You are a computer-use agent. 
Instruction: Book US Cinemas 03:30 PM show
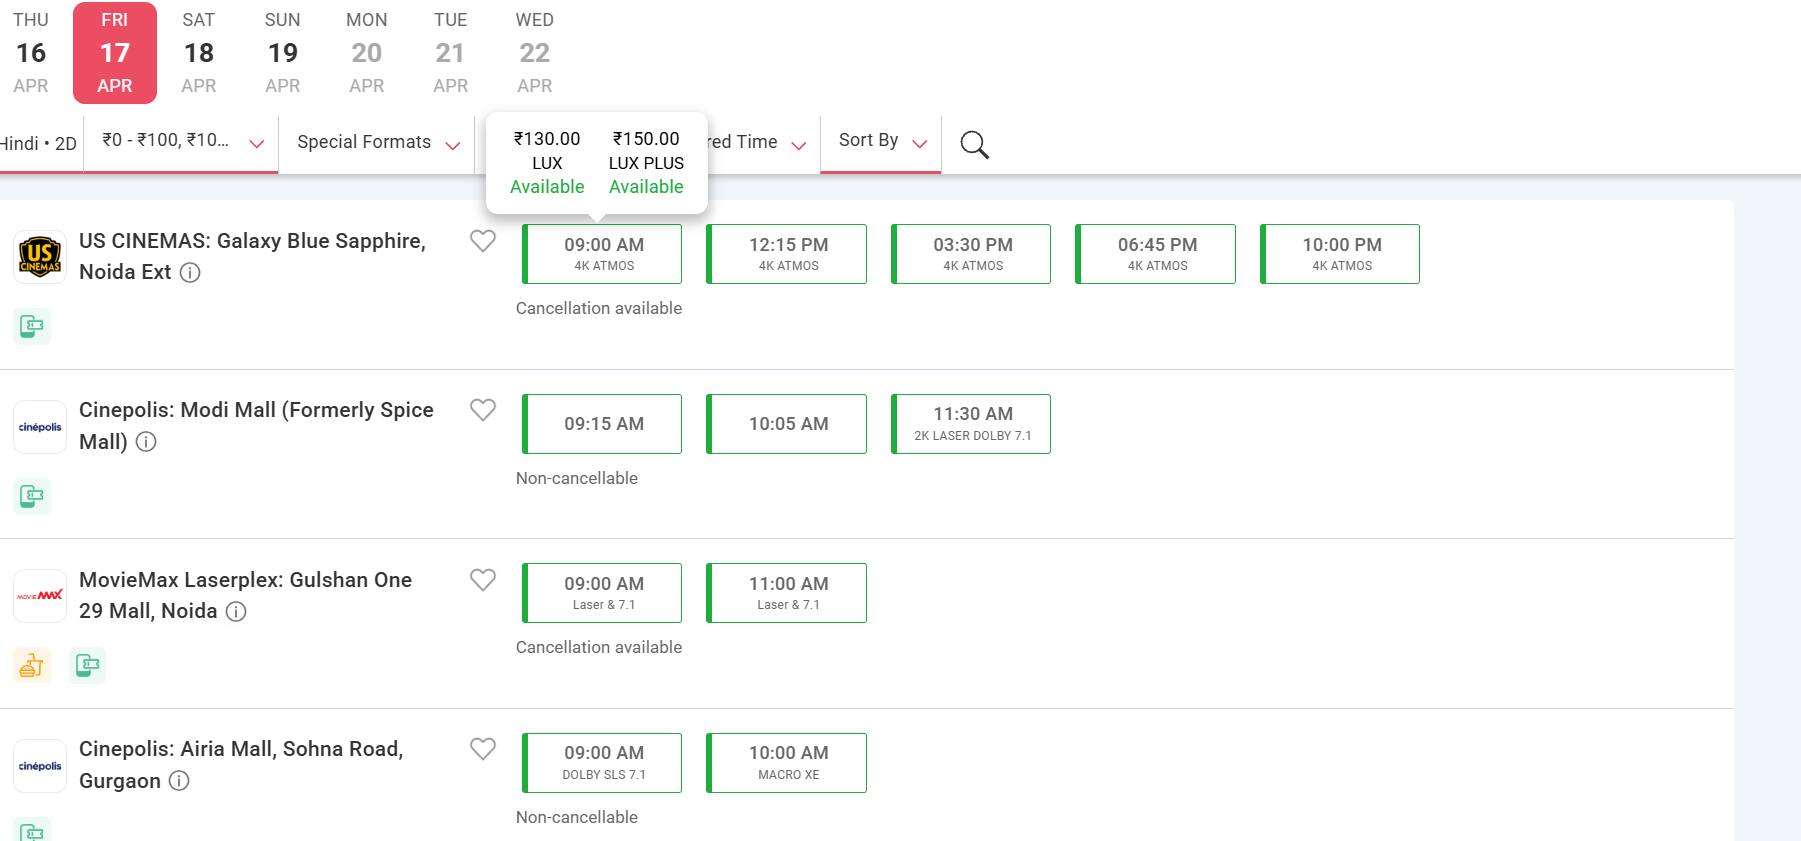pyautogui.click(x=971, y=254)
